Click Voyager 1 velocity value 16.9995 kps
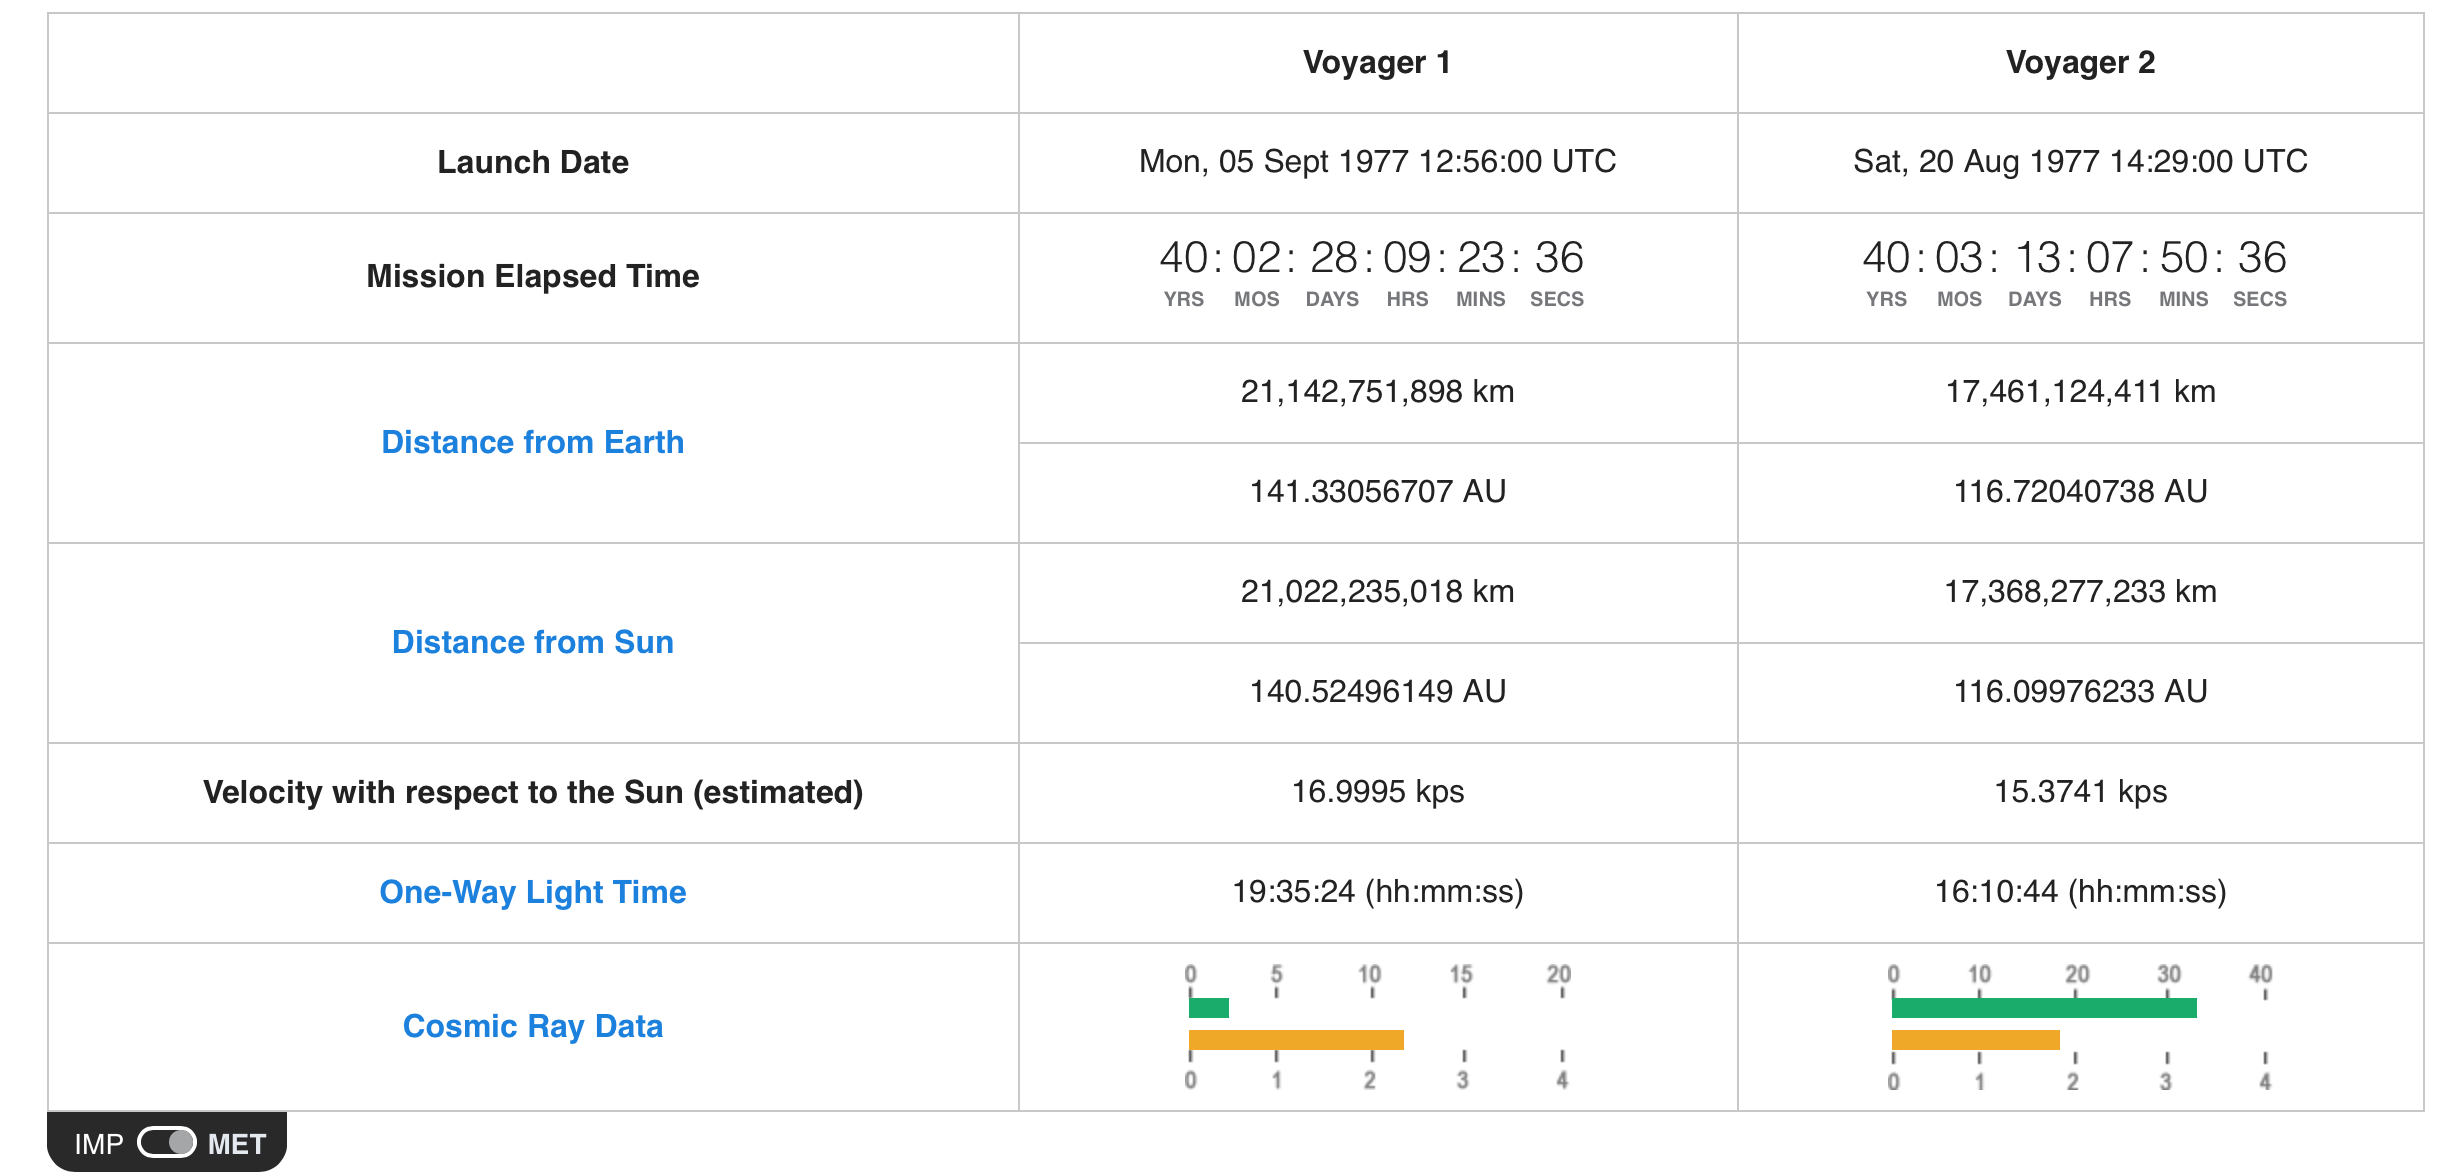This screenshot has width=2450, height=1176. tap(1377, 792)
